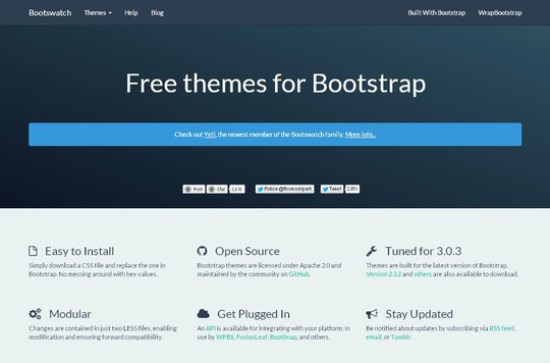Click More info link in blue banner
This screenshot has width=550, height=363.
tap(360, 134)
